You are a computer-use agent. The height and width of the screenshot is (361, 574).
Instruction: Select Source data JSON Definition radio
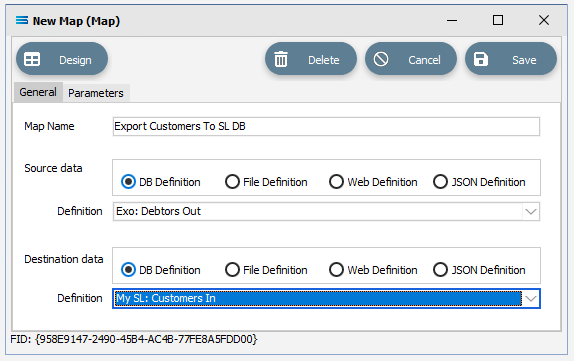tap(440, 182)
